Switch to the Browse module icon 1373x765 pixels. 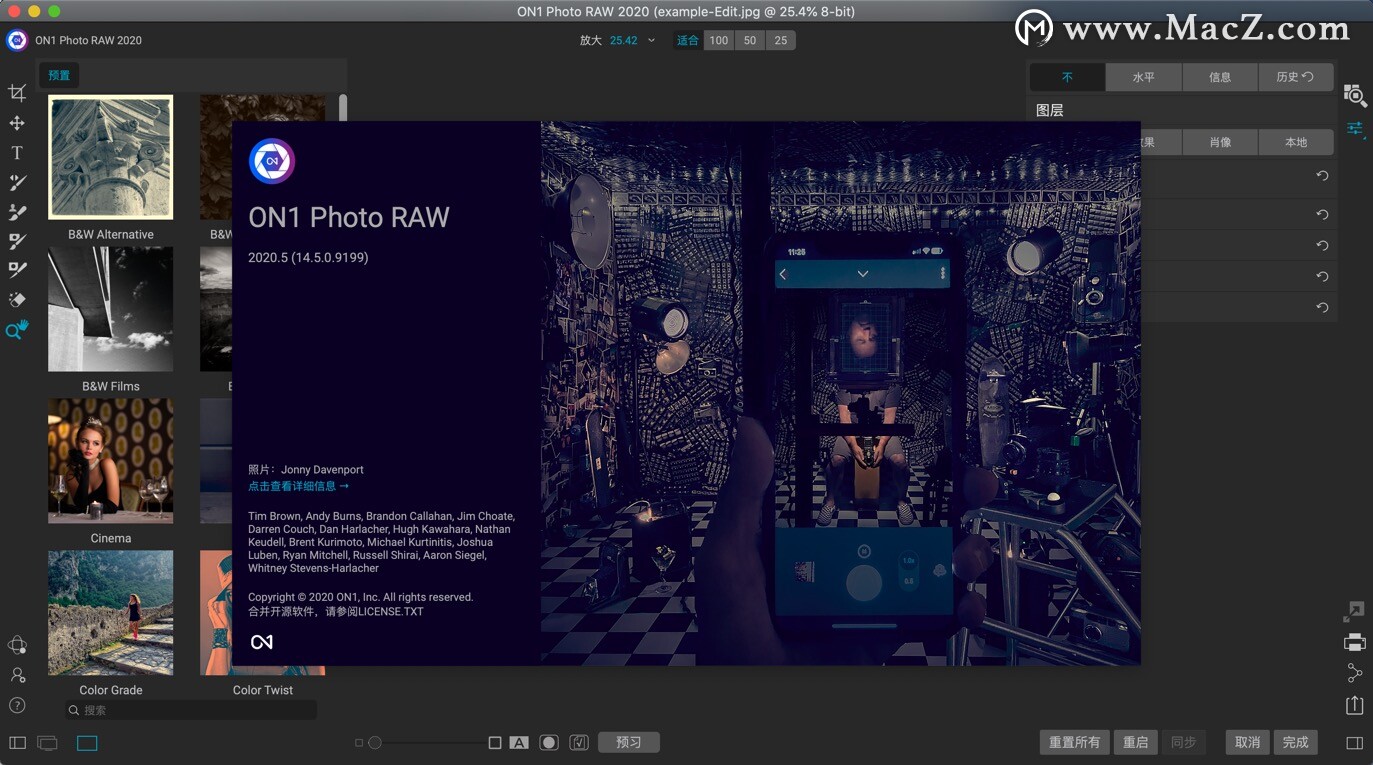1355,95
